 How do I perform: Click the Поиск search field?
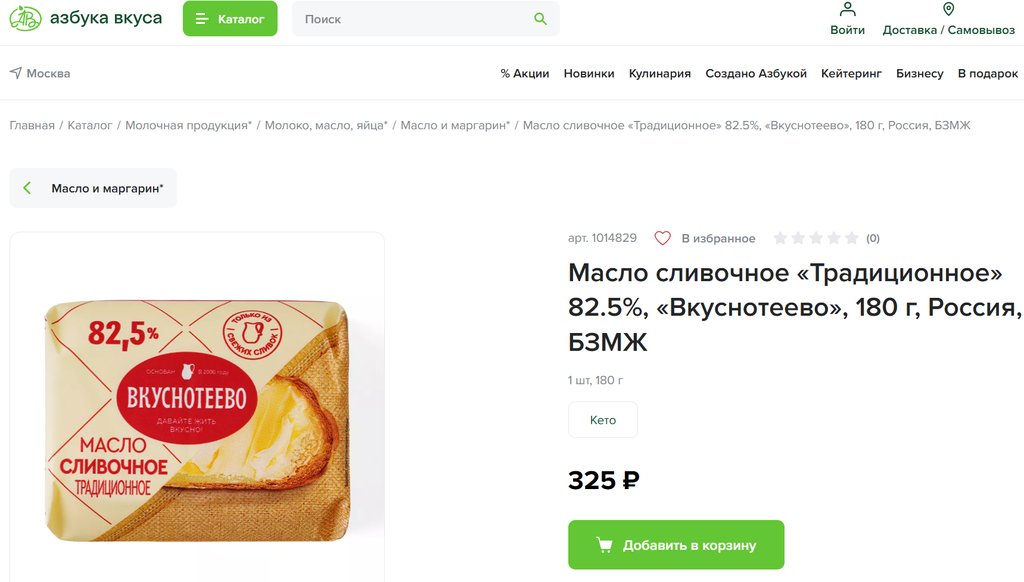[415, 19]
